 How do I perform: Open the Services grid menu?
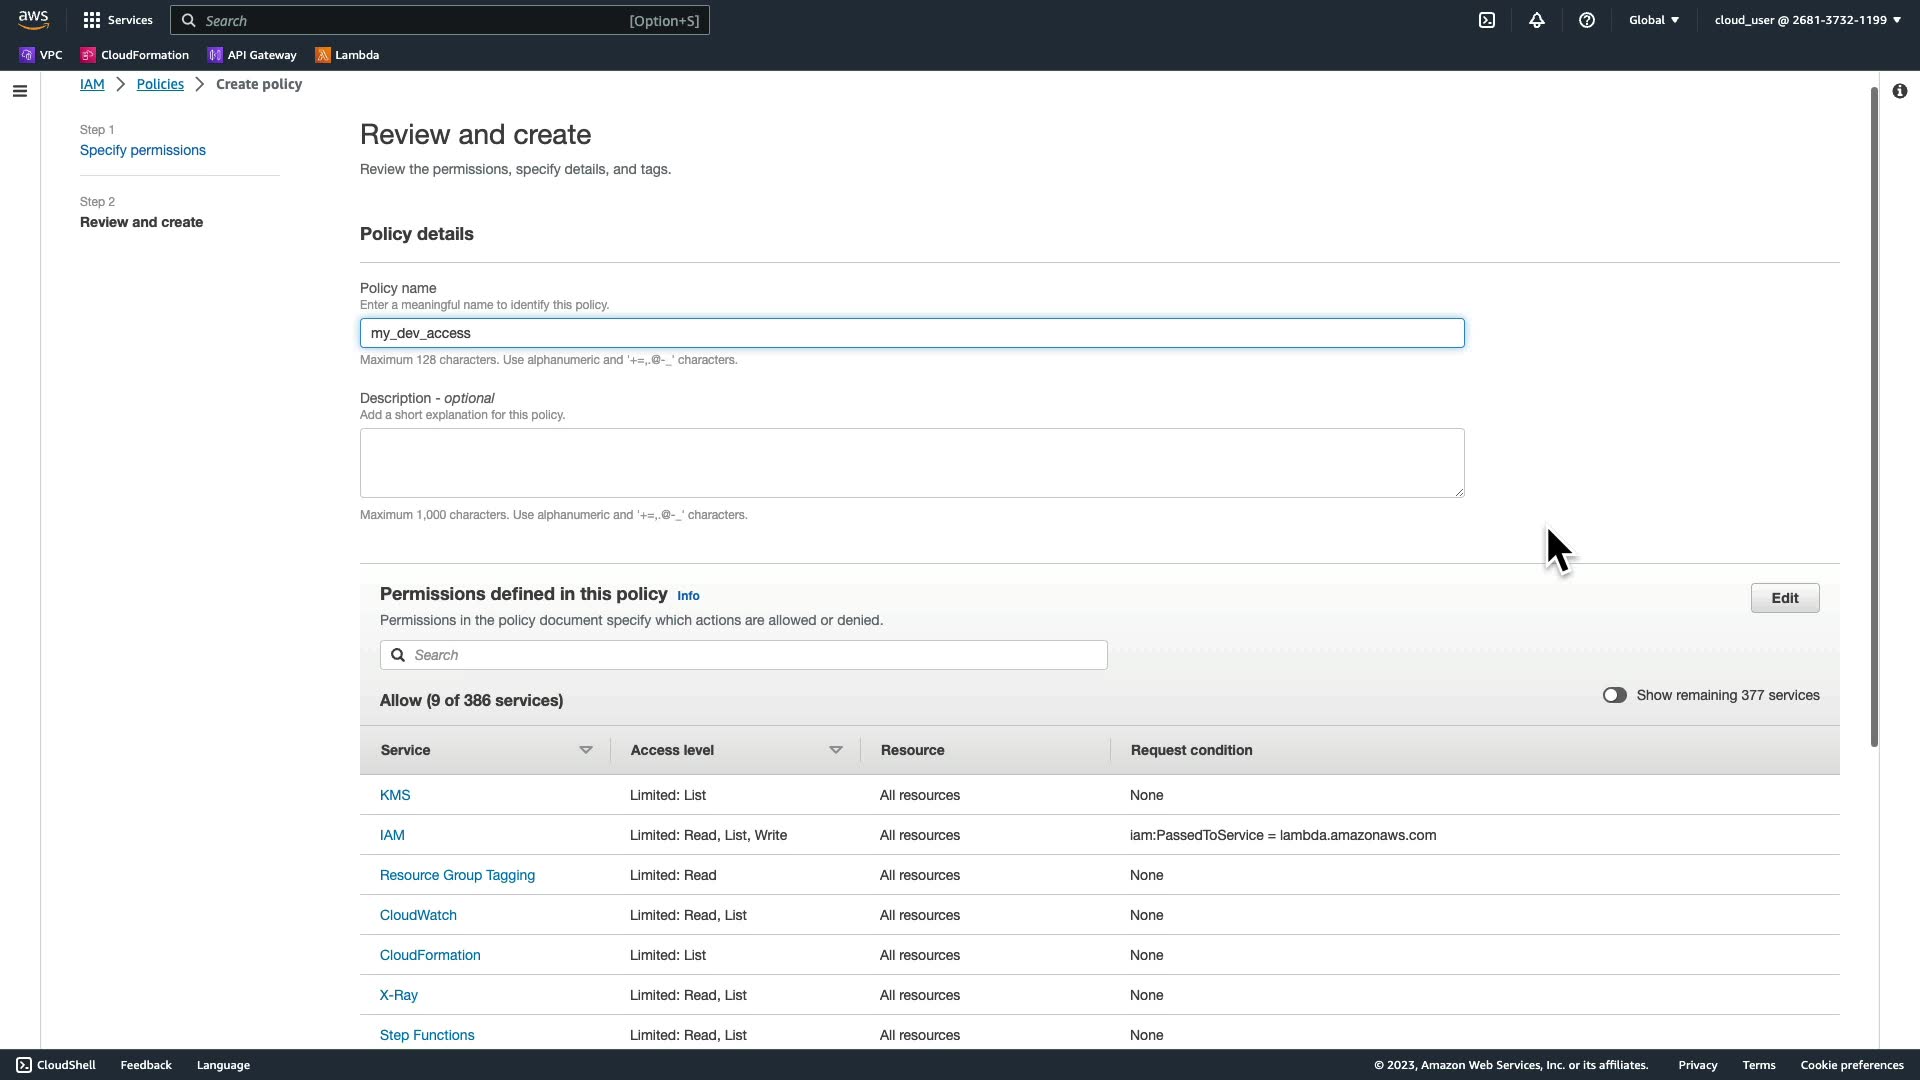tap(118, 20)
